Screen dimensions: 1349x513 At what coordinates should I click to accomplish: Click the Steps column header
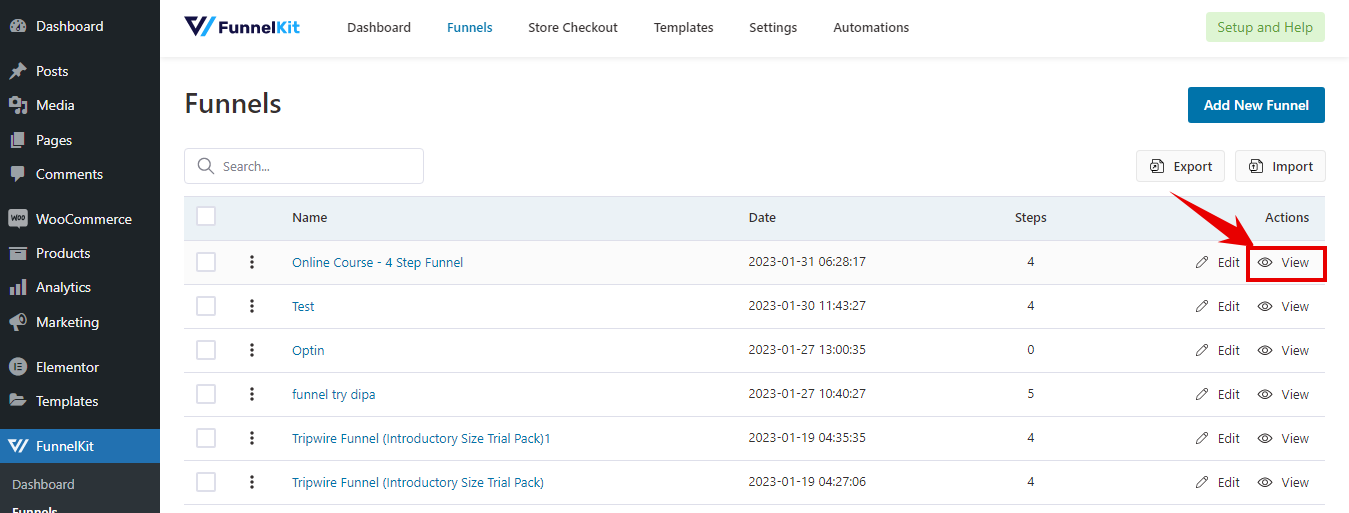click(x=1030, y=217)
